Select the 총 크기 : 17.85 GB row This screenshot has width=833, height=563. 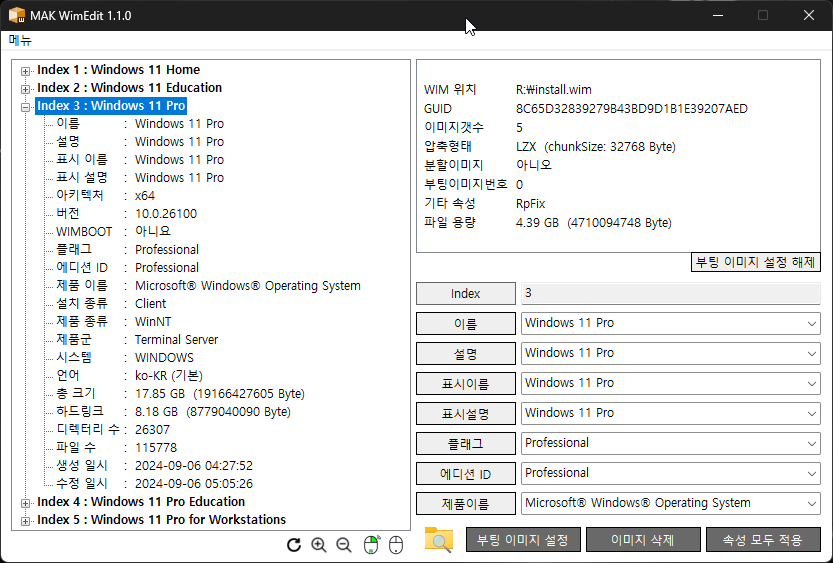point(181,394)
